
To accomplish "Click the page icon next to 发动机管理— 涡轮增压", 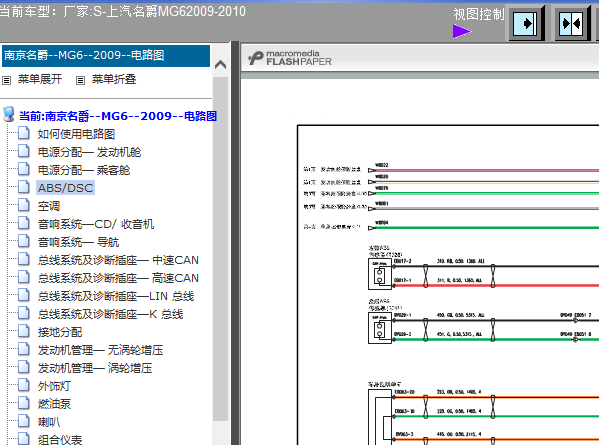I will click(24, 366).
